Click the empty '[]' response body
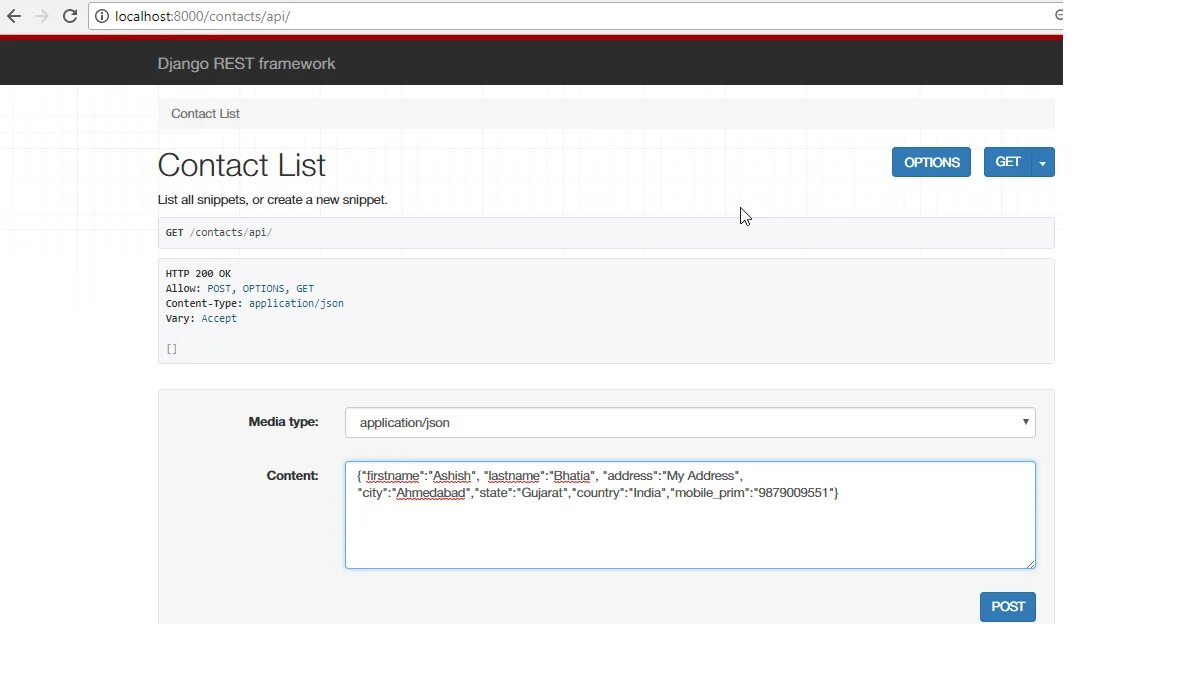 tap(172, 349)
